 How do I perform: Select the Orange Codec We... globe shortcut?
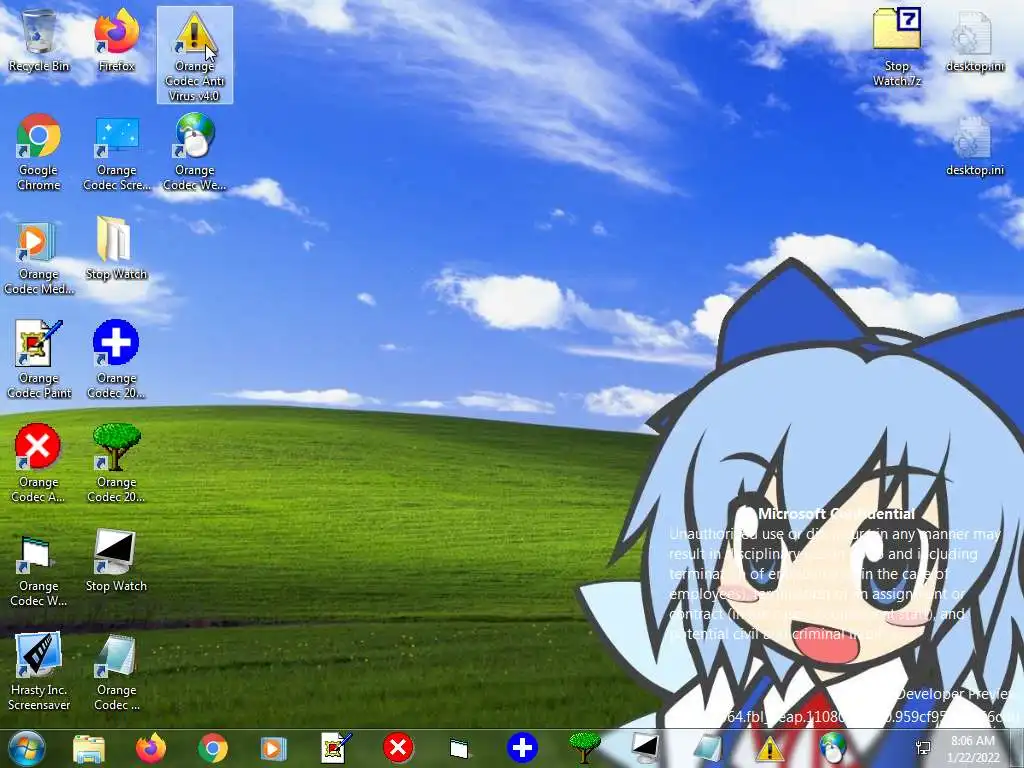coord(195,152)
